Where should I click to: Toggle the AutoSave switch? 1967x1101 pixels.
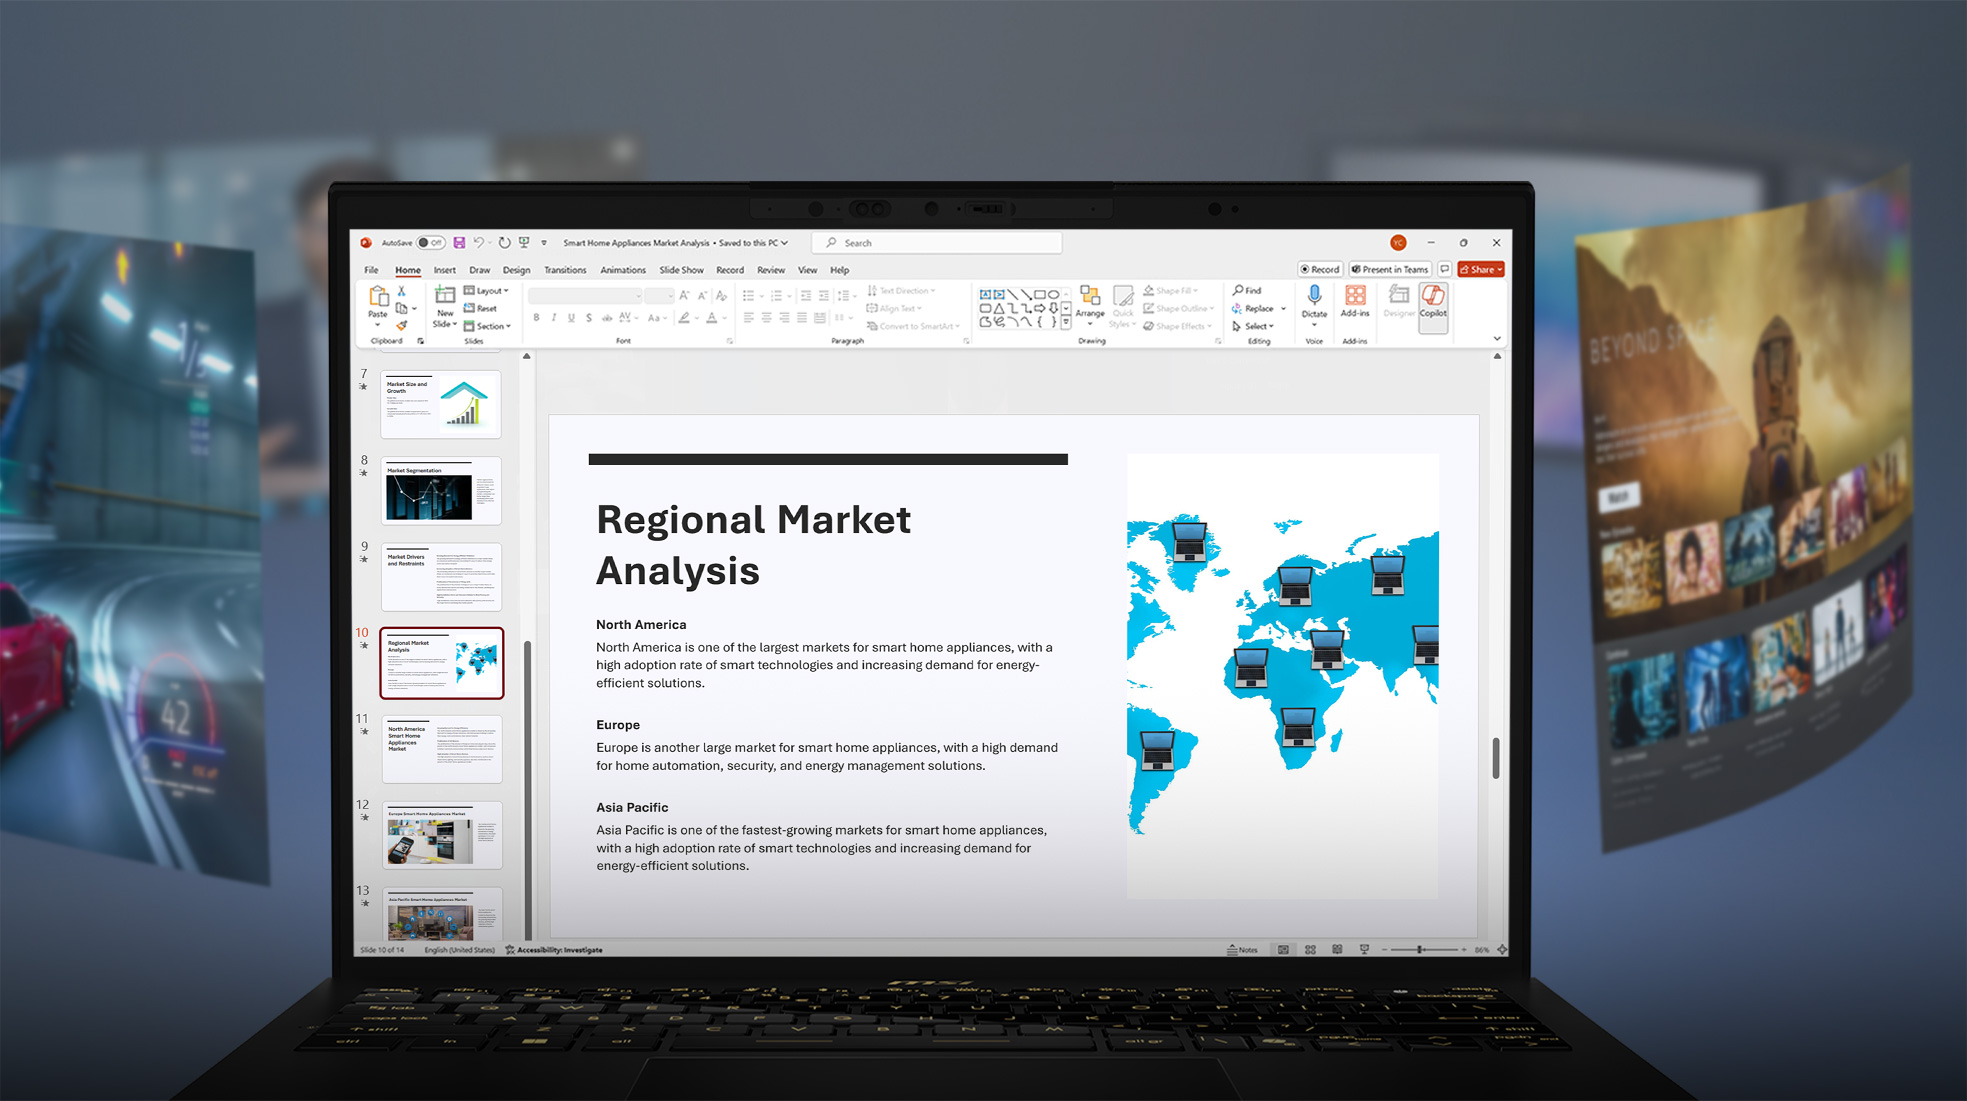431,243
